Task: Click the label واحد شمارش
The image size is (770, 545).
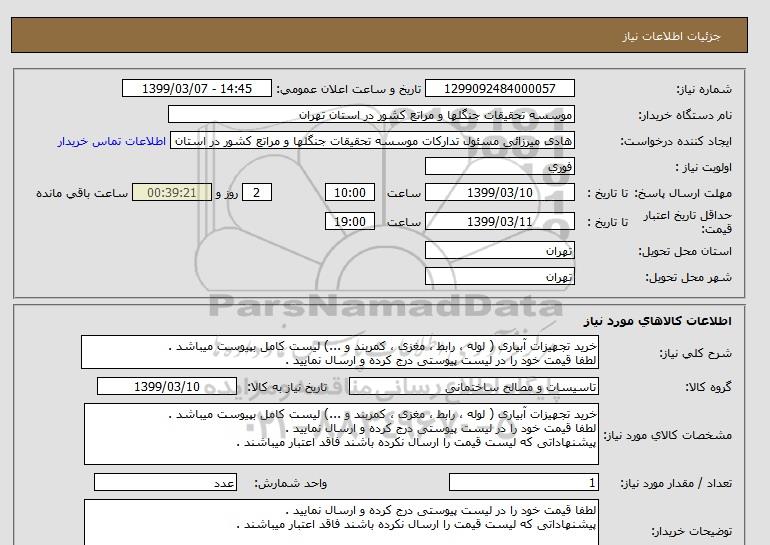Action: point(290,483)
